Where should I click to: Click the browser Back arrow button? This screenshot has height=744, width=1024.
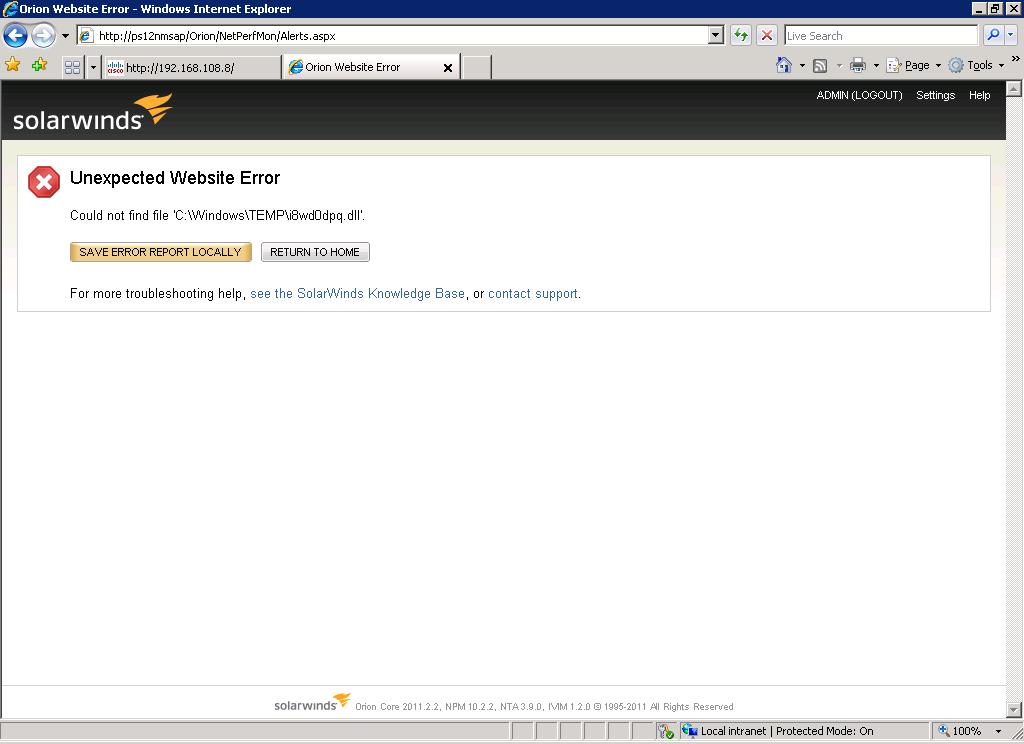click(16, 35)
